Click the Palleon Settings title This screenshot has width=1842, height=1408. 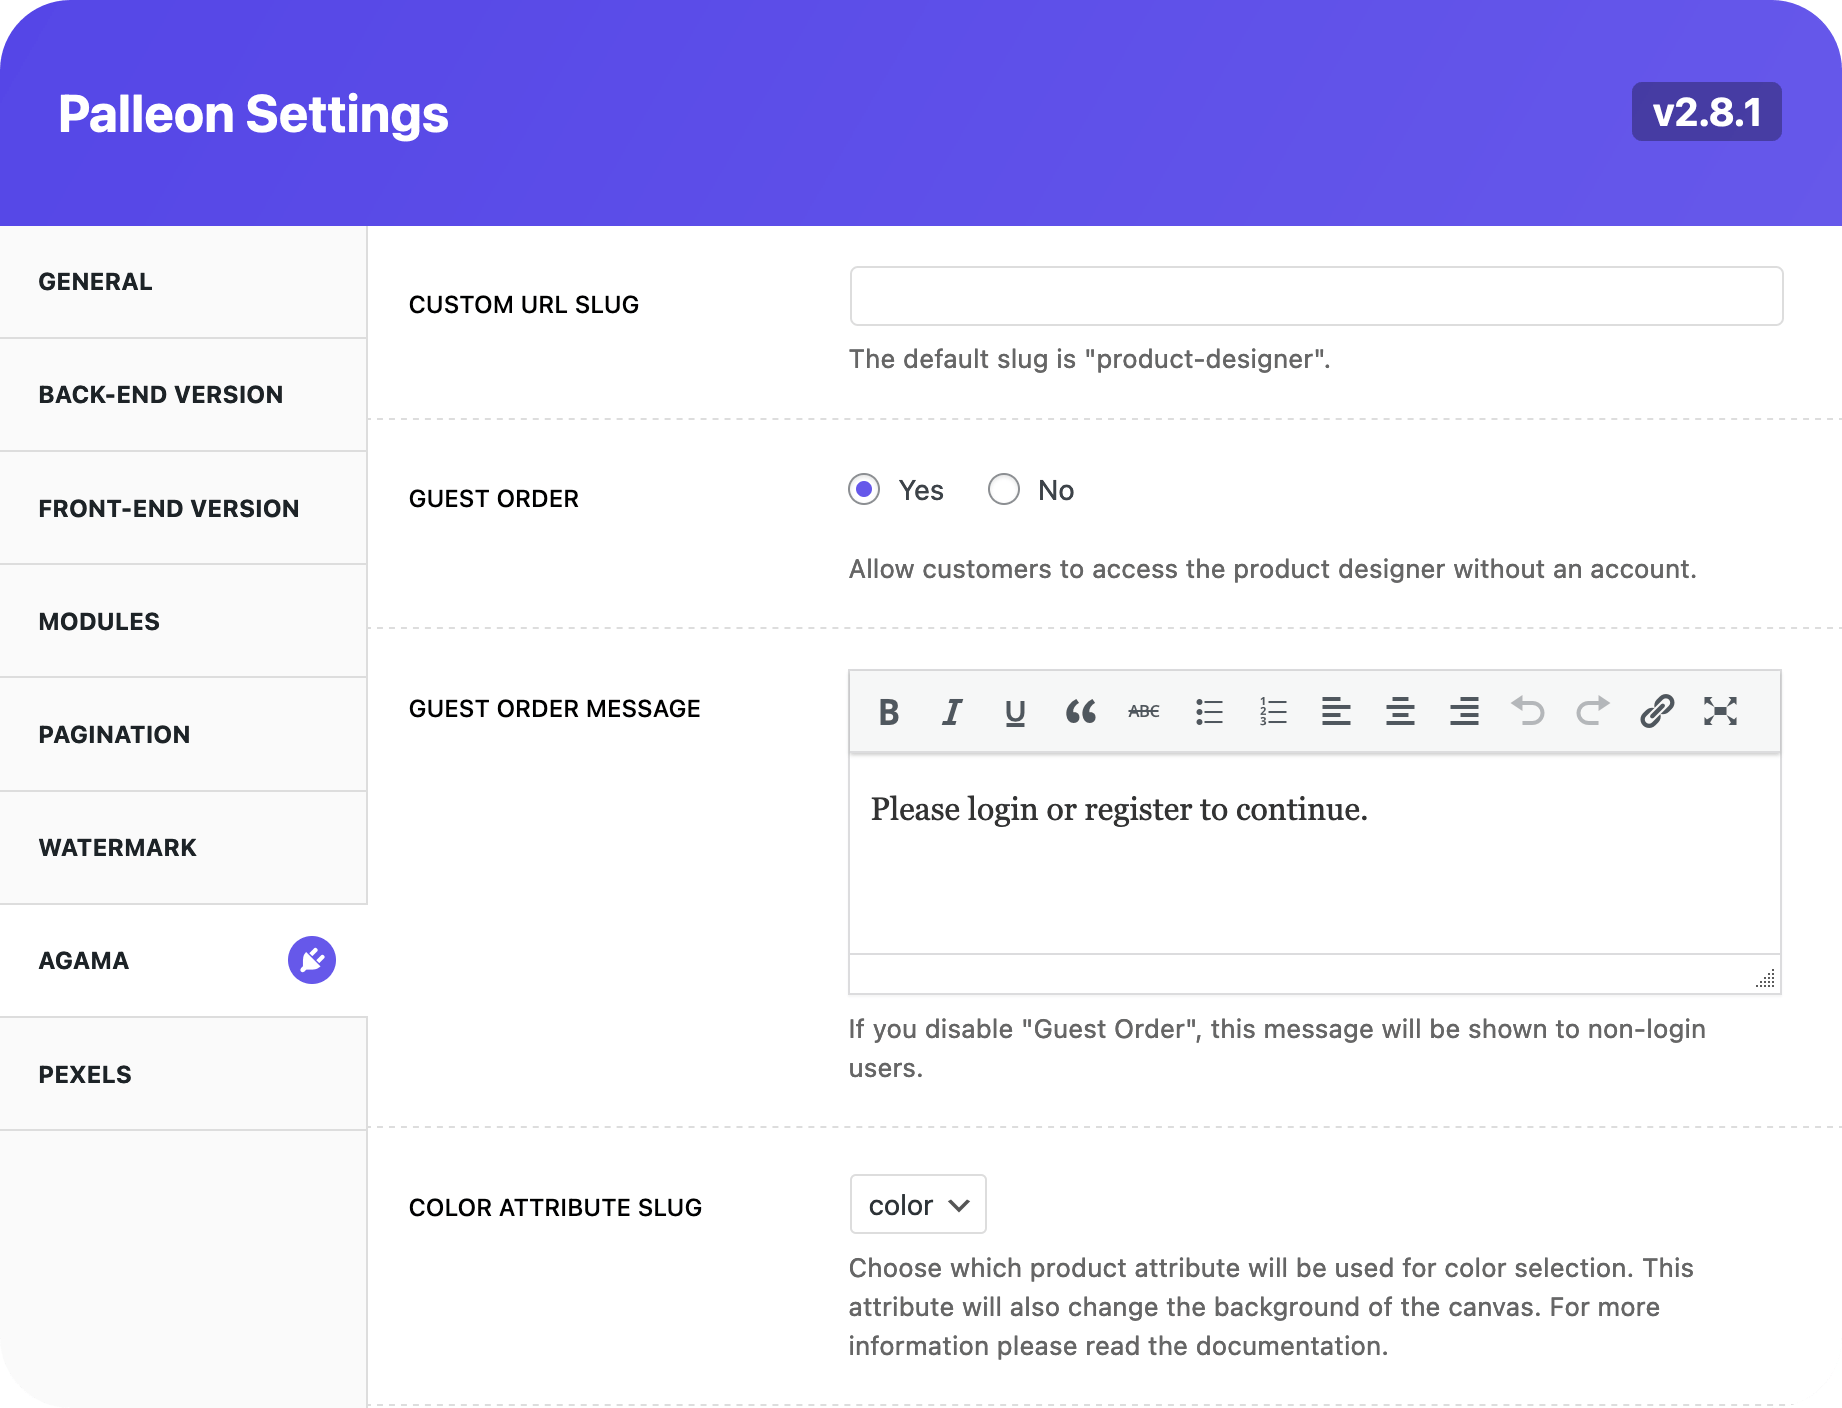pos(253,114)
